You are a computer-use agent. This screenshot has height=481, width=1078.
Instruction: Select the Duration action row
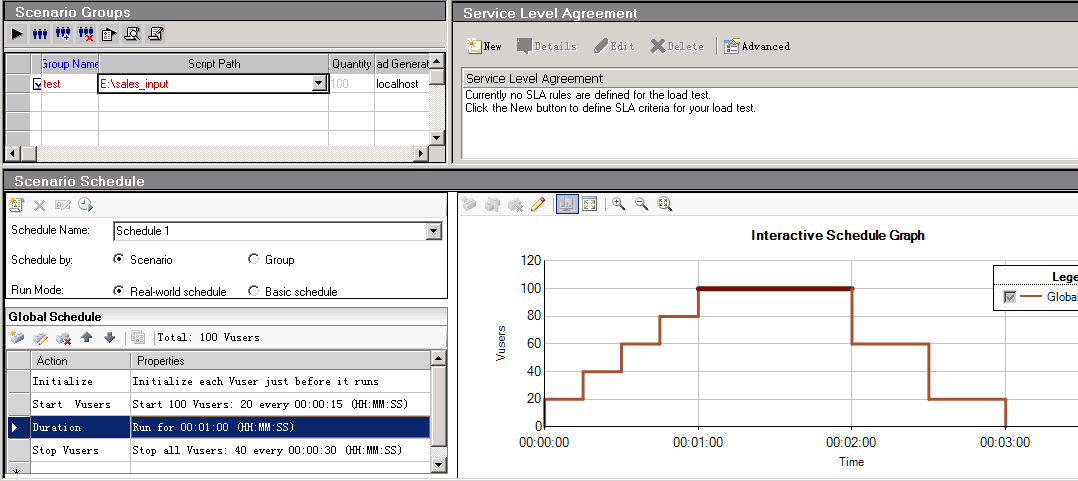coord(219,427)
